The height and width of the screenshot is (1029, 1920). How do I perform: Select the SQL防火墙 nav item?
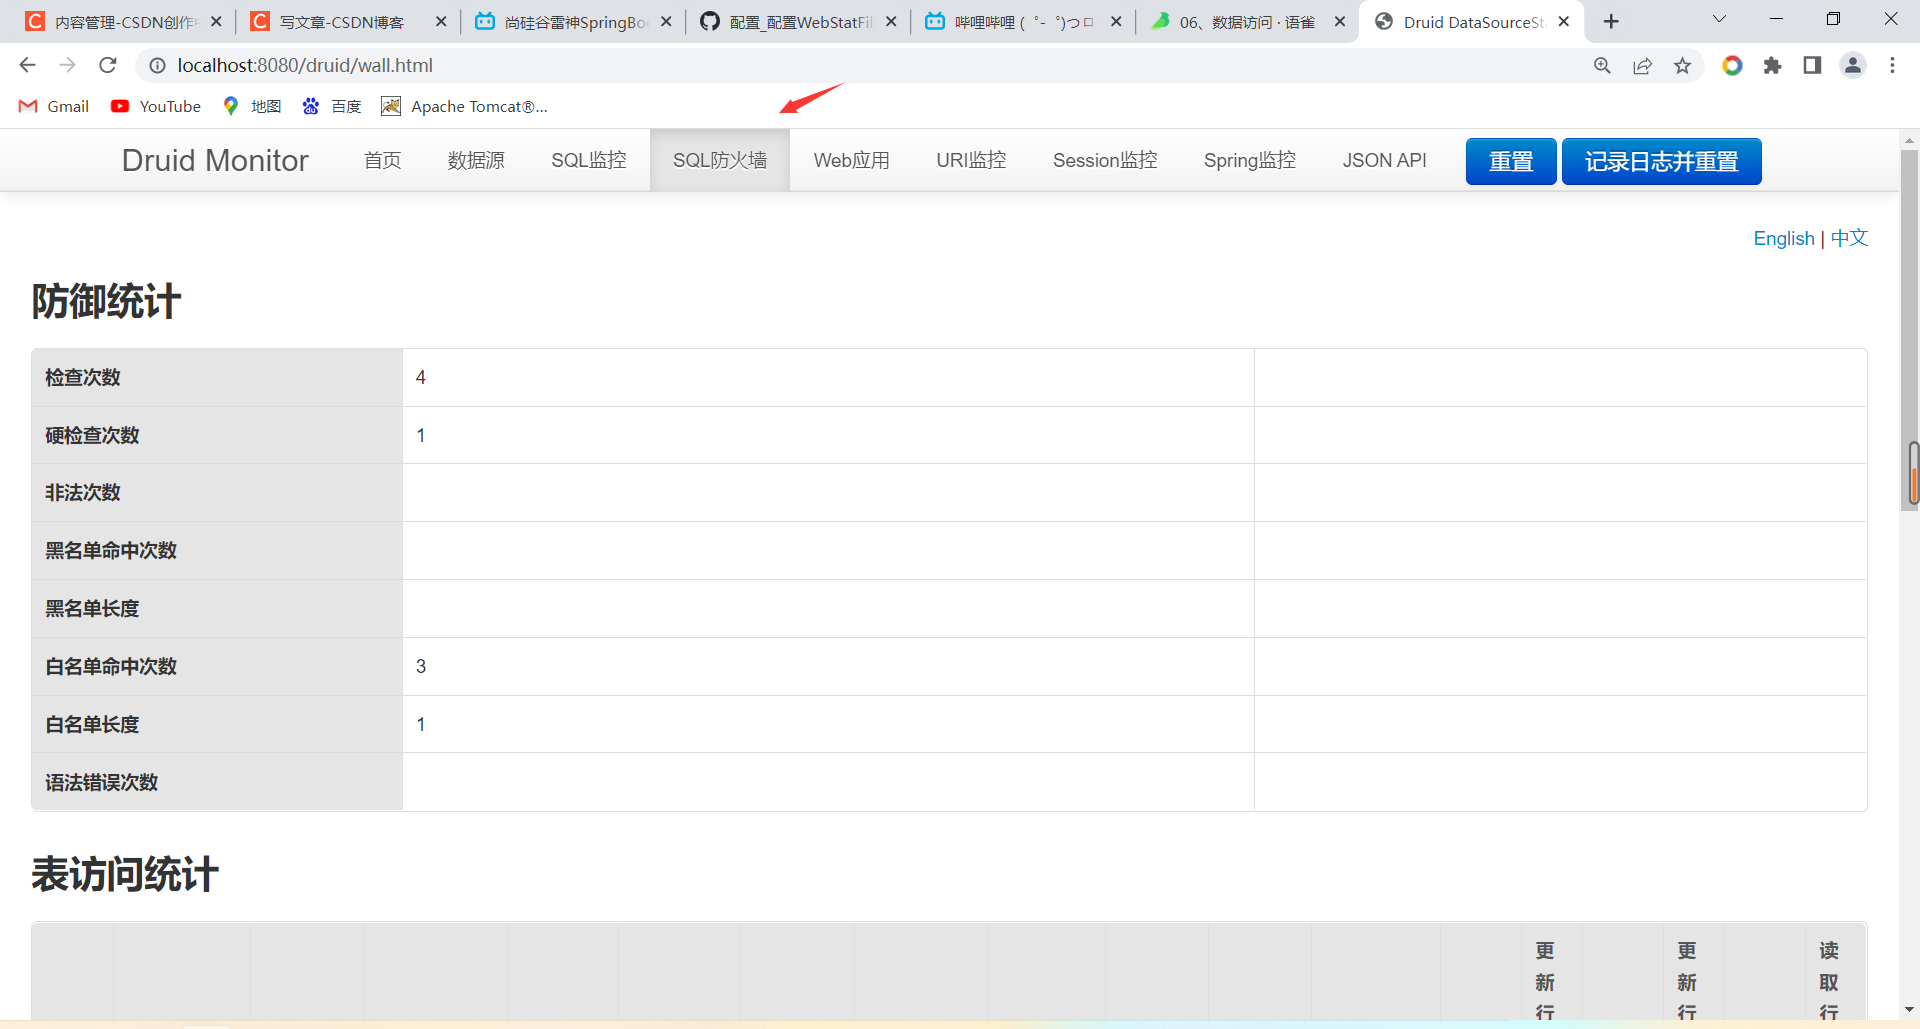(x=720, y=160)
